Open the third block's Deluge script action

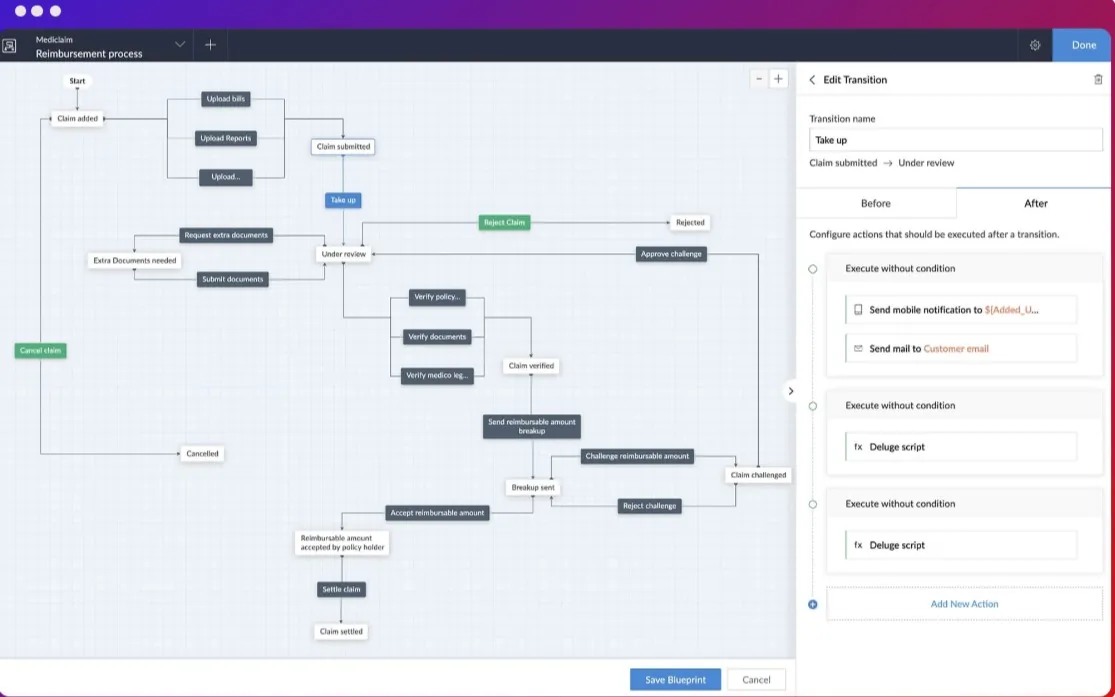point(961,545)
